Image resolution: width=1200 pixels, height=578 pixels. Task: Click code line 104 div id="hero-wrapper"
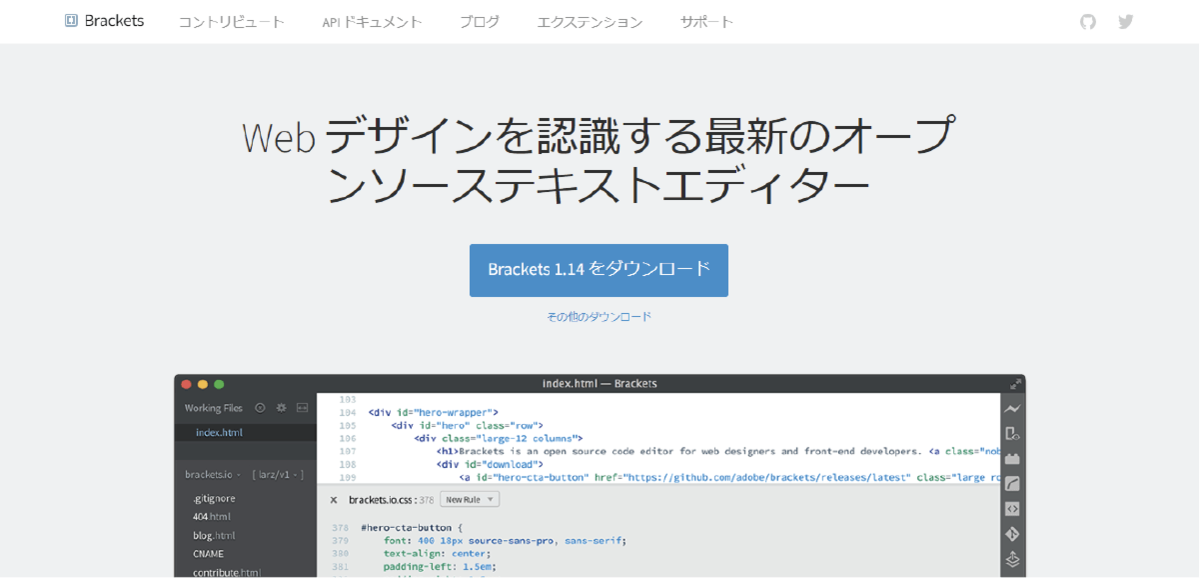[x=433, y=412]
